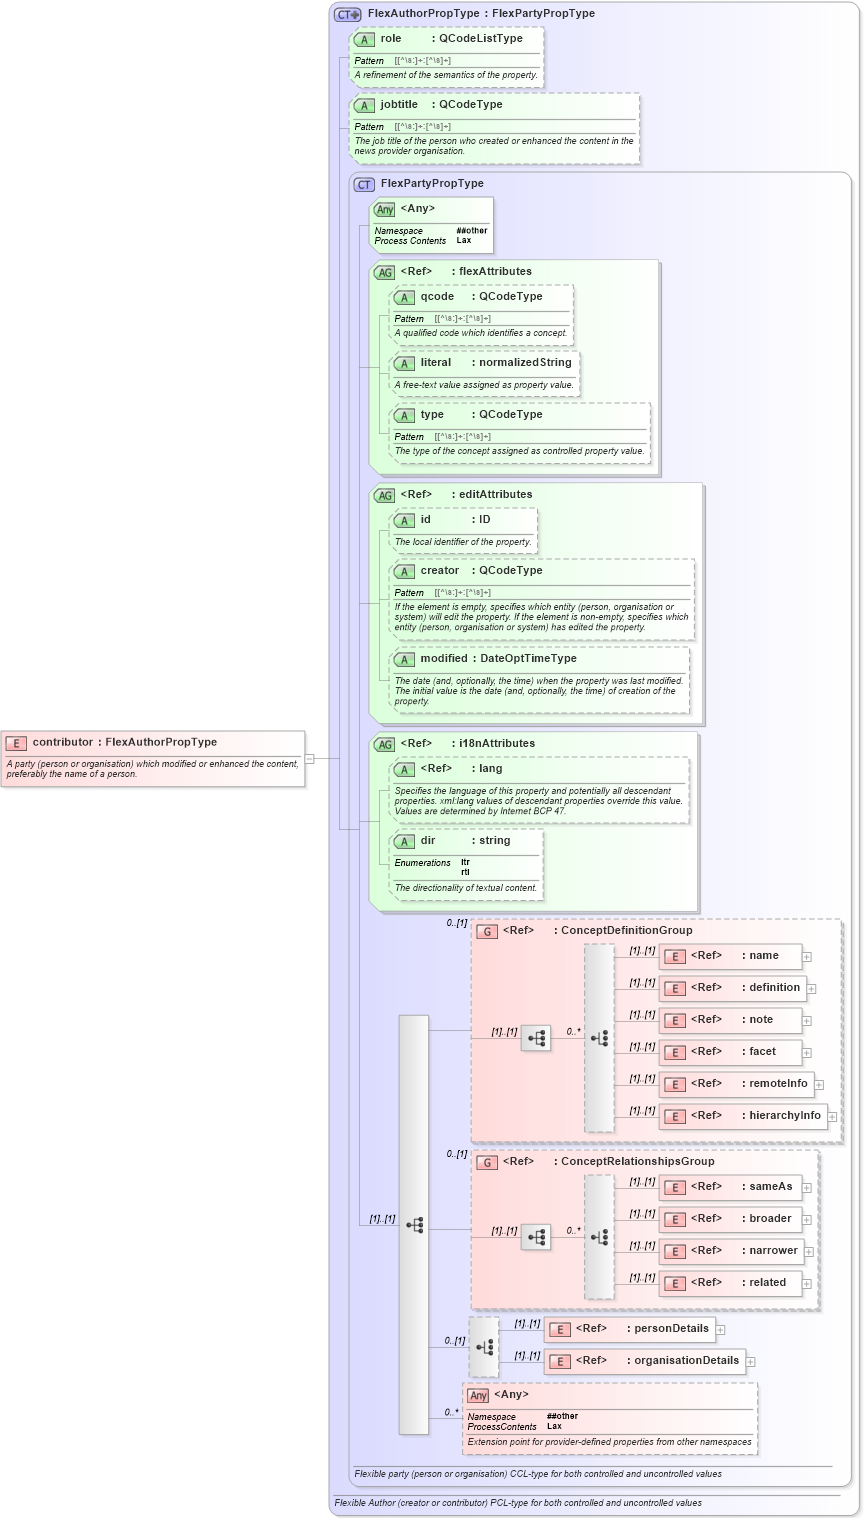Click the A icon of role attribute
The image size is (864, 1518).
point(364,39)
